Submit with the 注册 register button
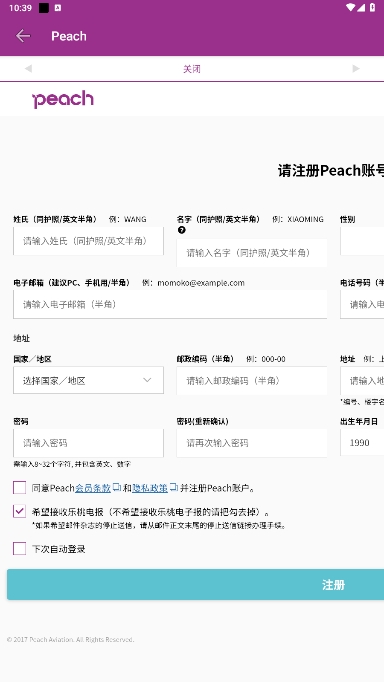 [195, 585]
